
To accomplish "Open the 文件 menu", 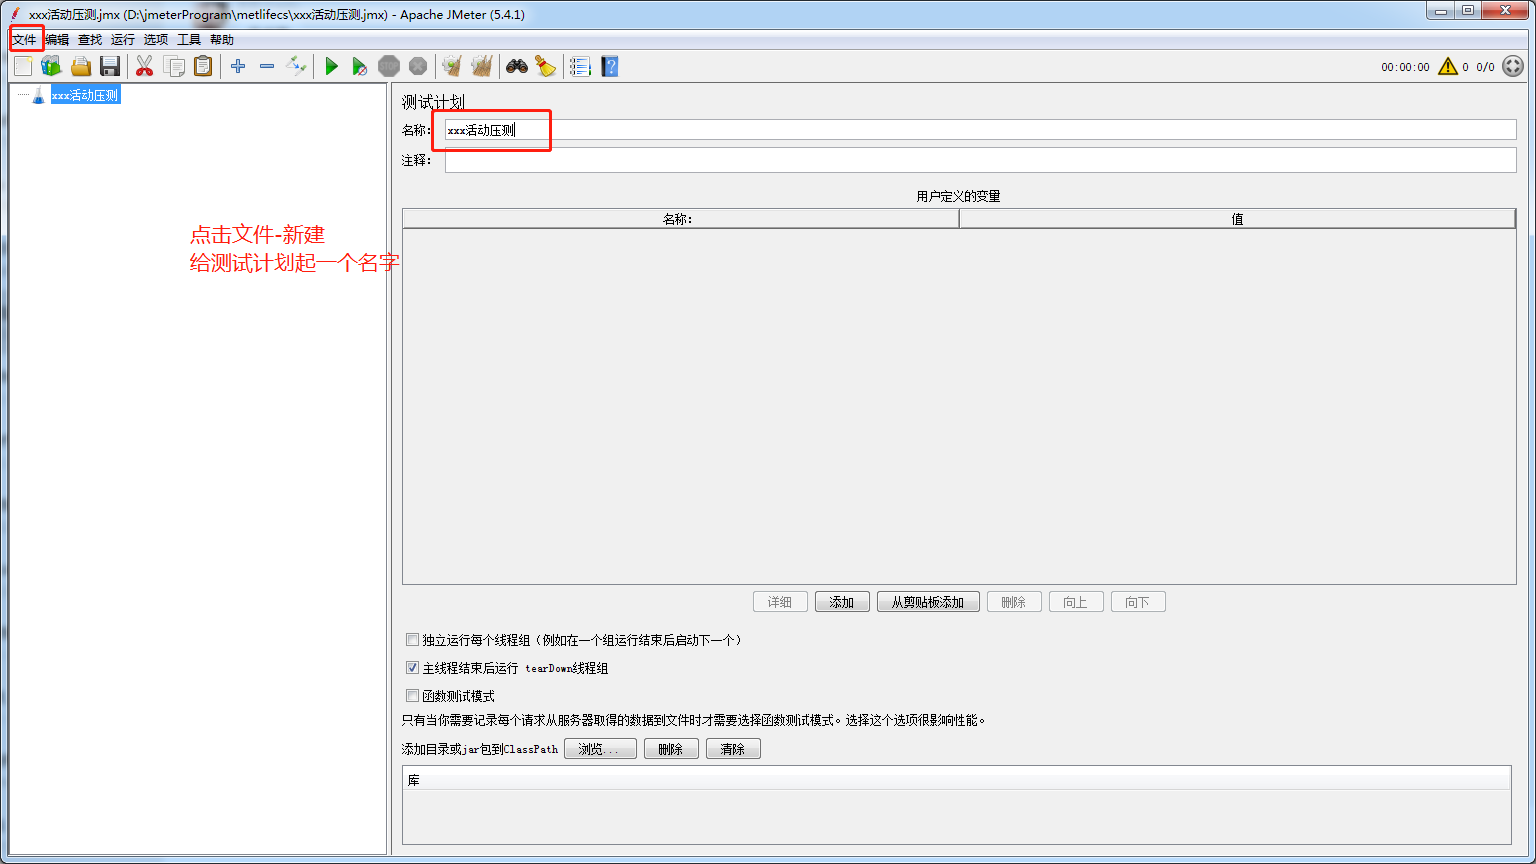I will pos(24,40).
